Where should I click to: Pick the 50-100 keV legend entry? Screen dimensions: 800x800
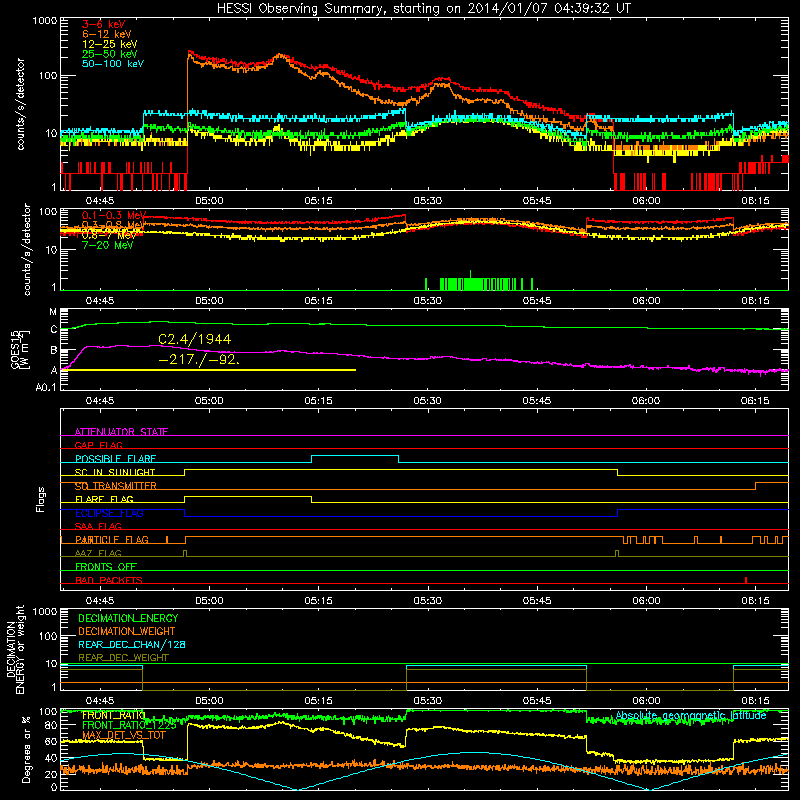pyautogui.click(x=113, y=63)
